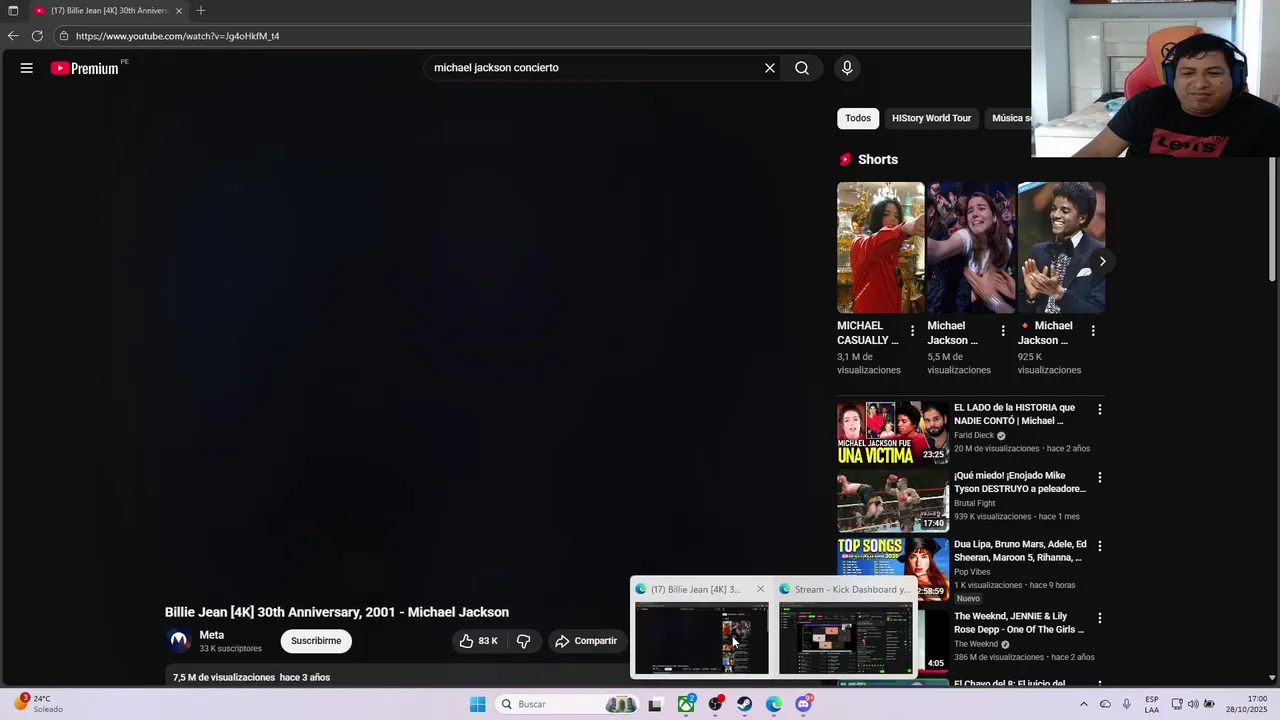Open Compartir share dialog
The width and height of the screenshot is (1280, 720).
[x=586, y=641]
